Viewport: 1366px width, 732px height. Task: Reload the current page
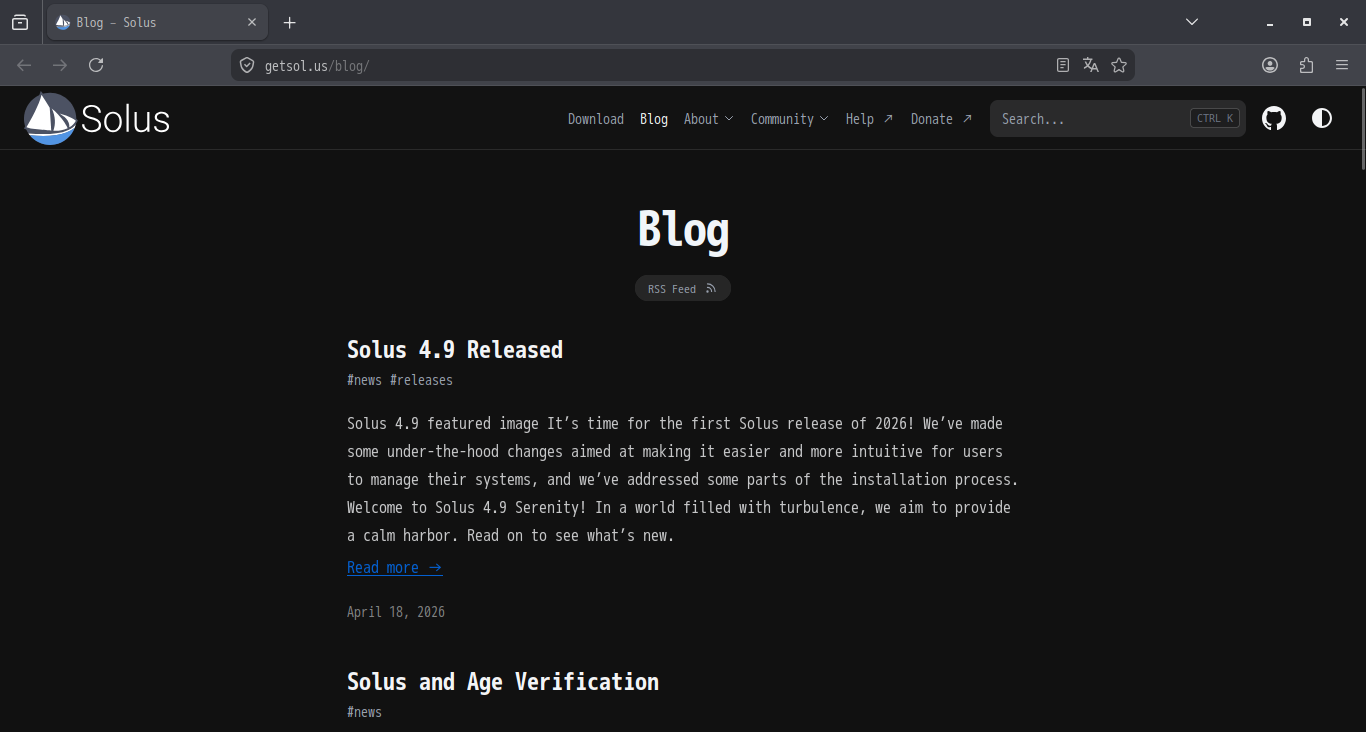click(96, 65)
